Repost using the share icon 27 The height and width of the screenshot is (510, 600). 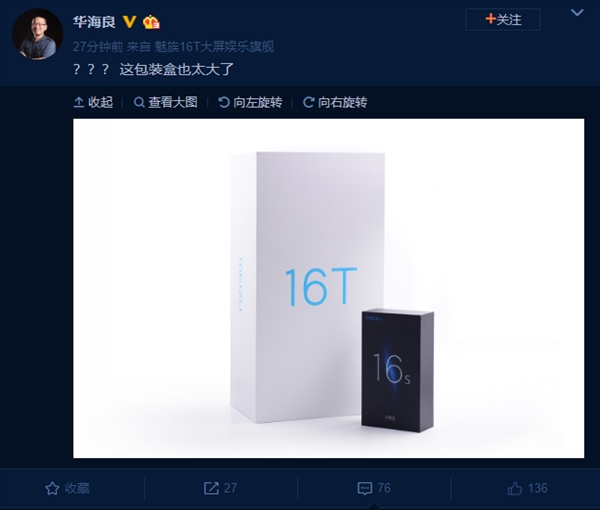pyautogui.click(x=220, y=488)
